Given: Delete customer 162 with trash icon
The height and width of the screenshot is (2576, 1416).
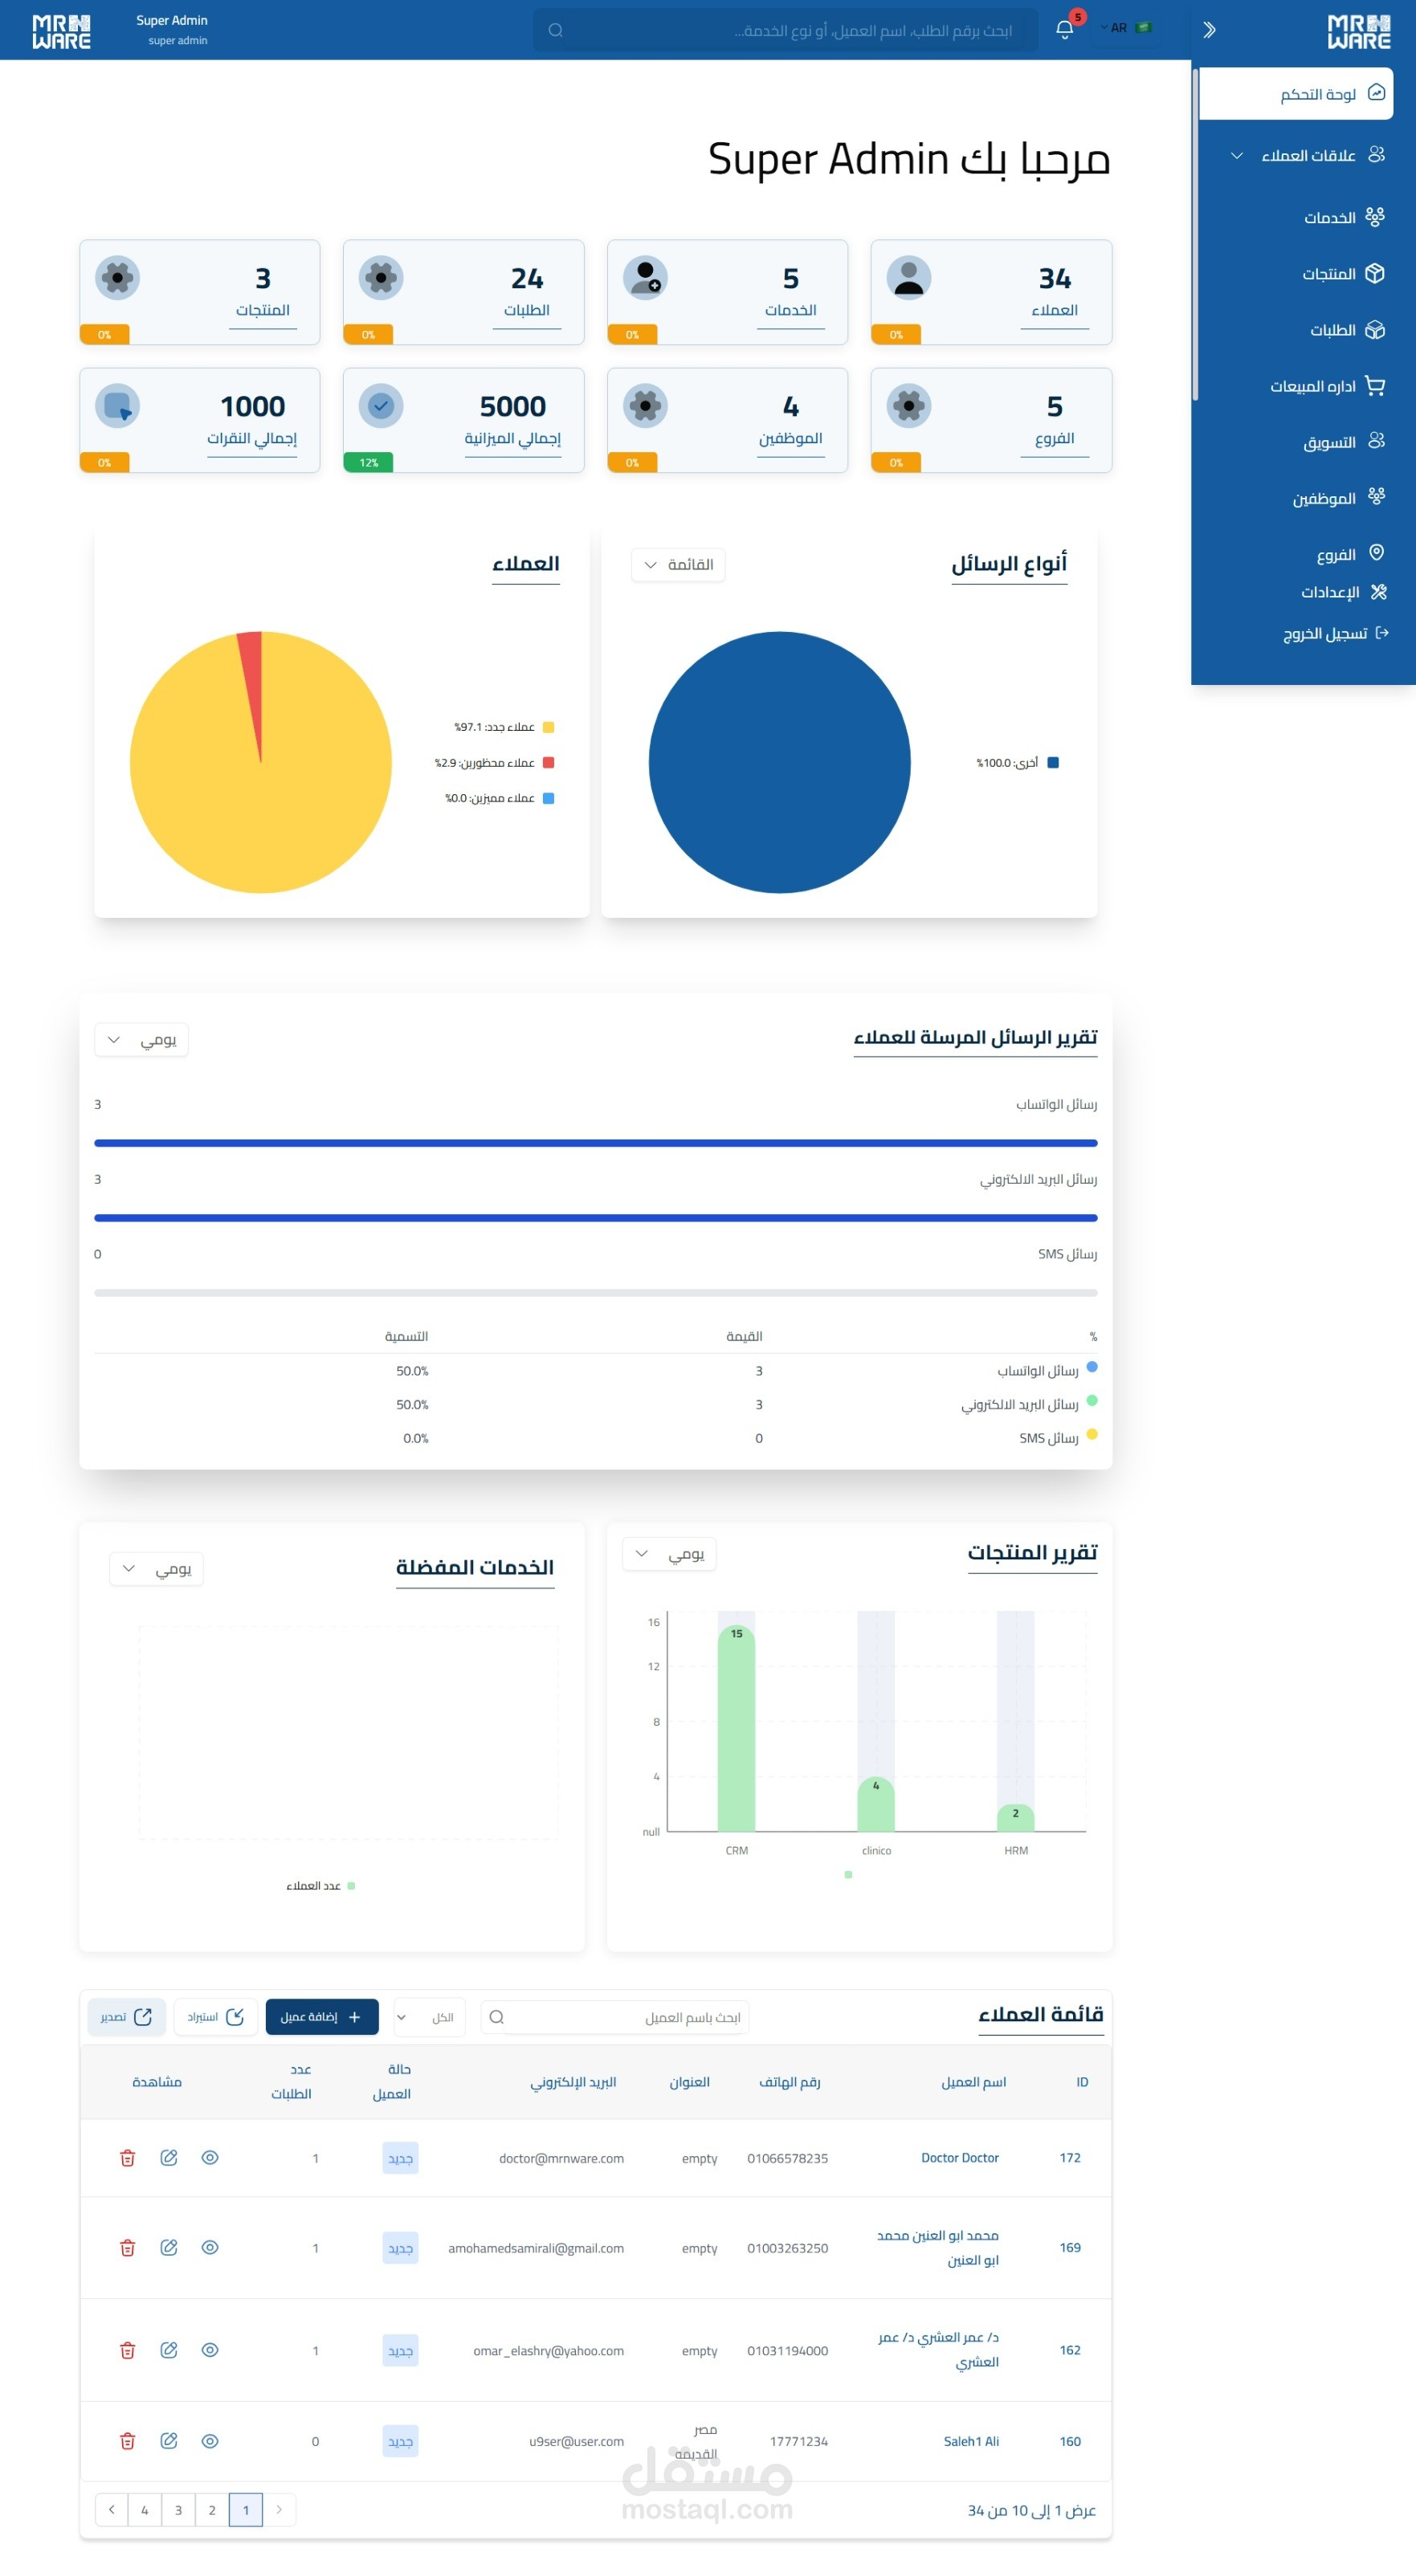Looking at the screenshot, I should click(x=127, y=2350).
